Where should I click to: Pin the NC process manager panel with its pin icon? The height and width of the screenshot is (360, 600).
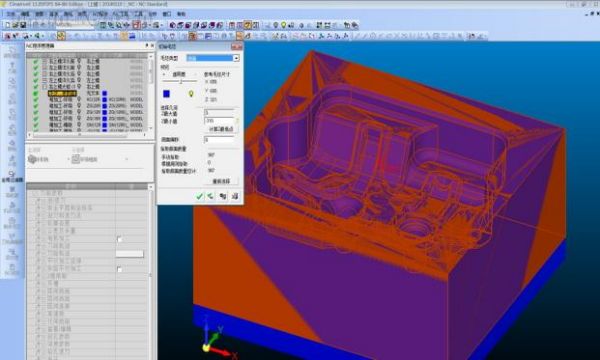[146, 46]
